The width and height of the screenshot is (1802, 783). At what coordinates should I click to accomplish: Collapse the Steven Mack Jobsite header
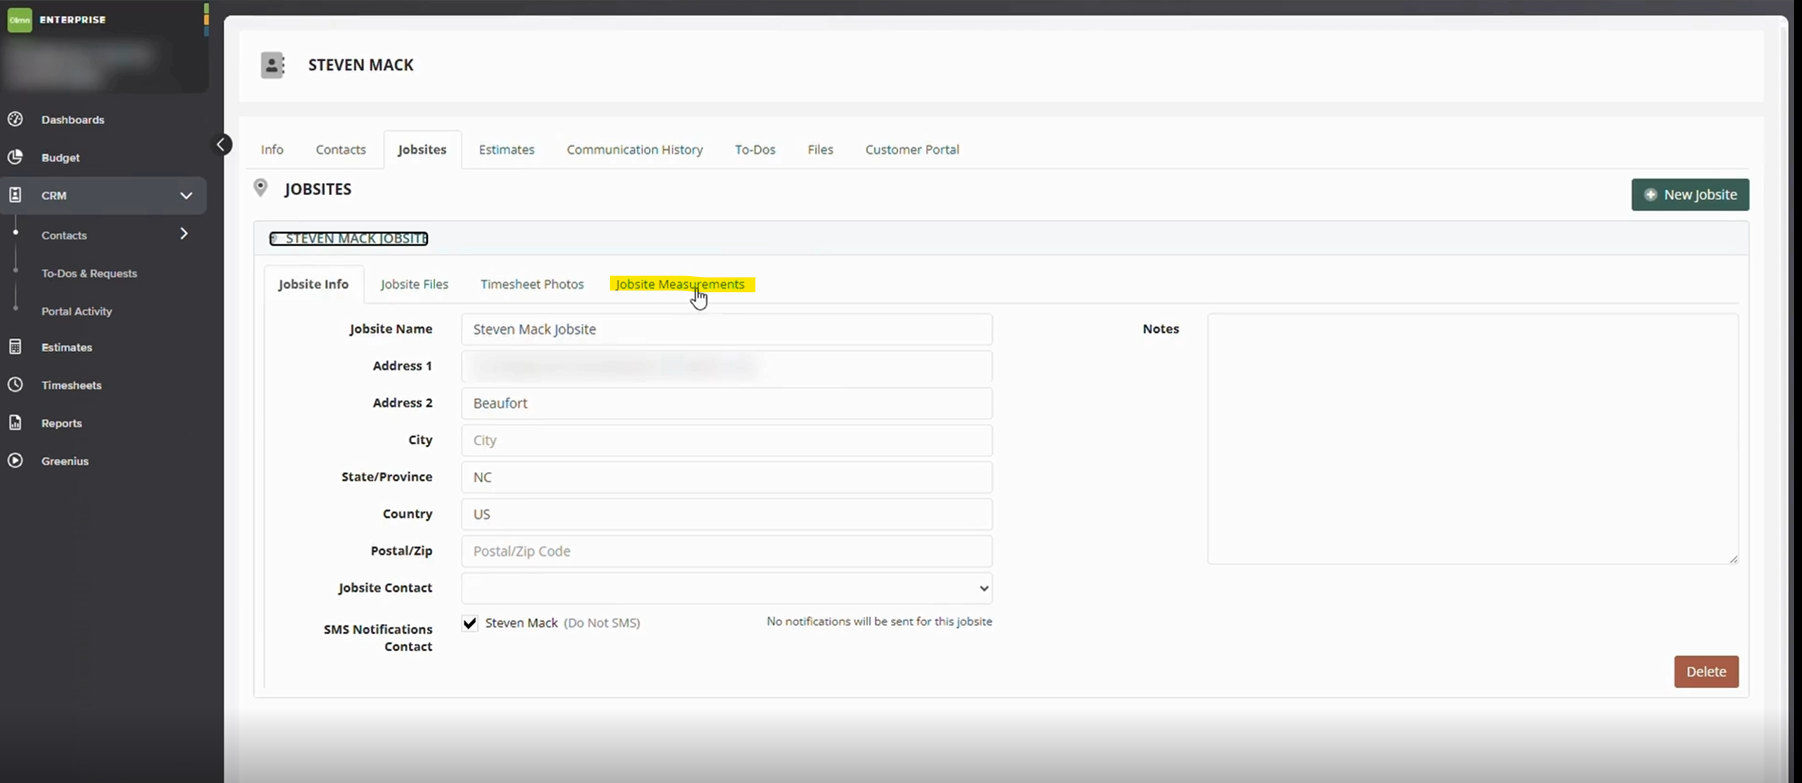349,238
